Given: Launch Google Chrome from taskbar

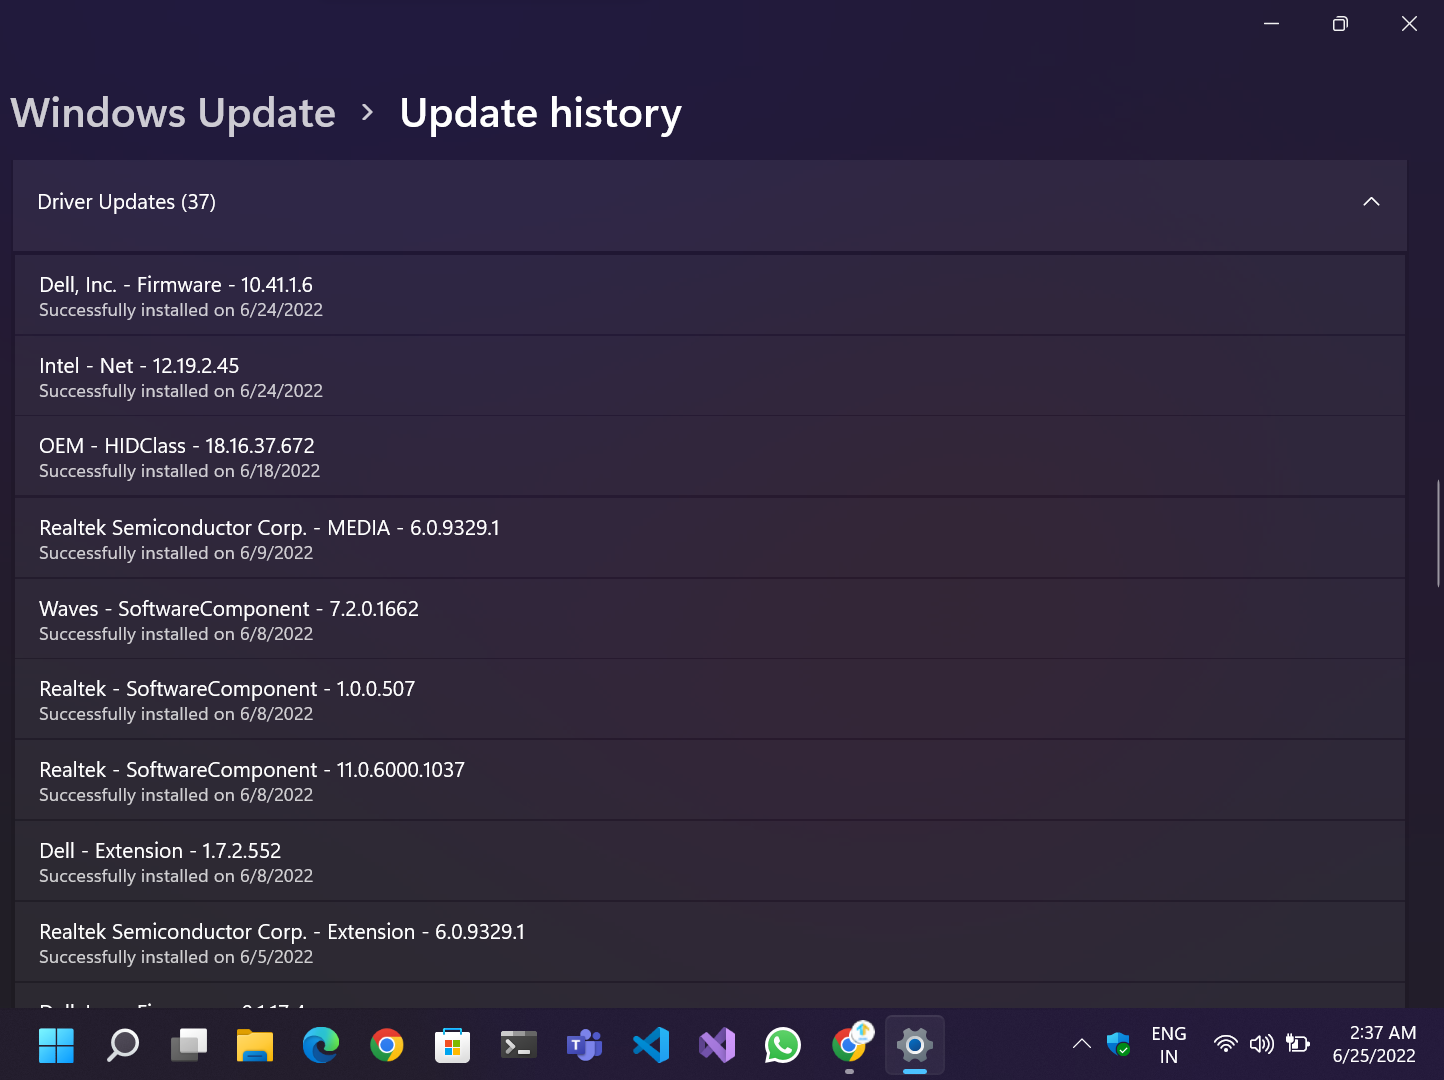Looking at the screenshot, I should [386, 1045].
